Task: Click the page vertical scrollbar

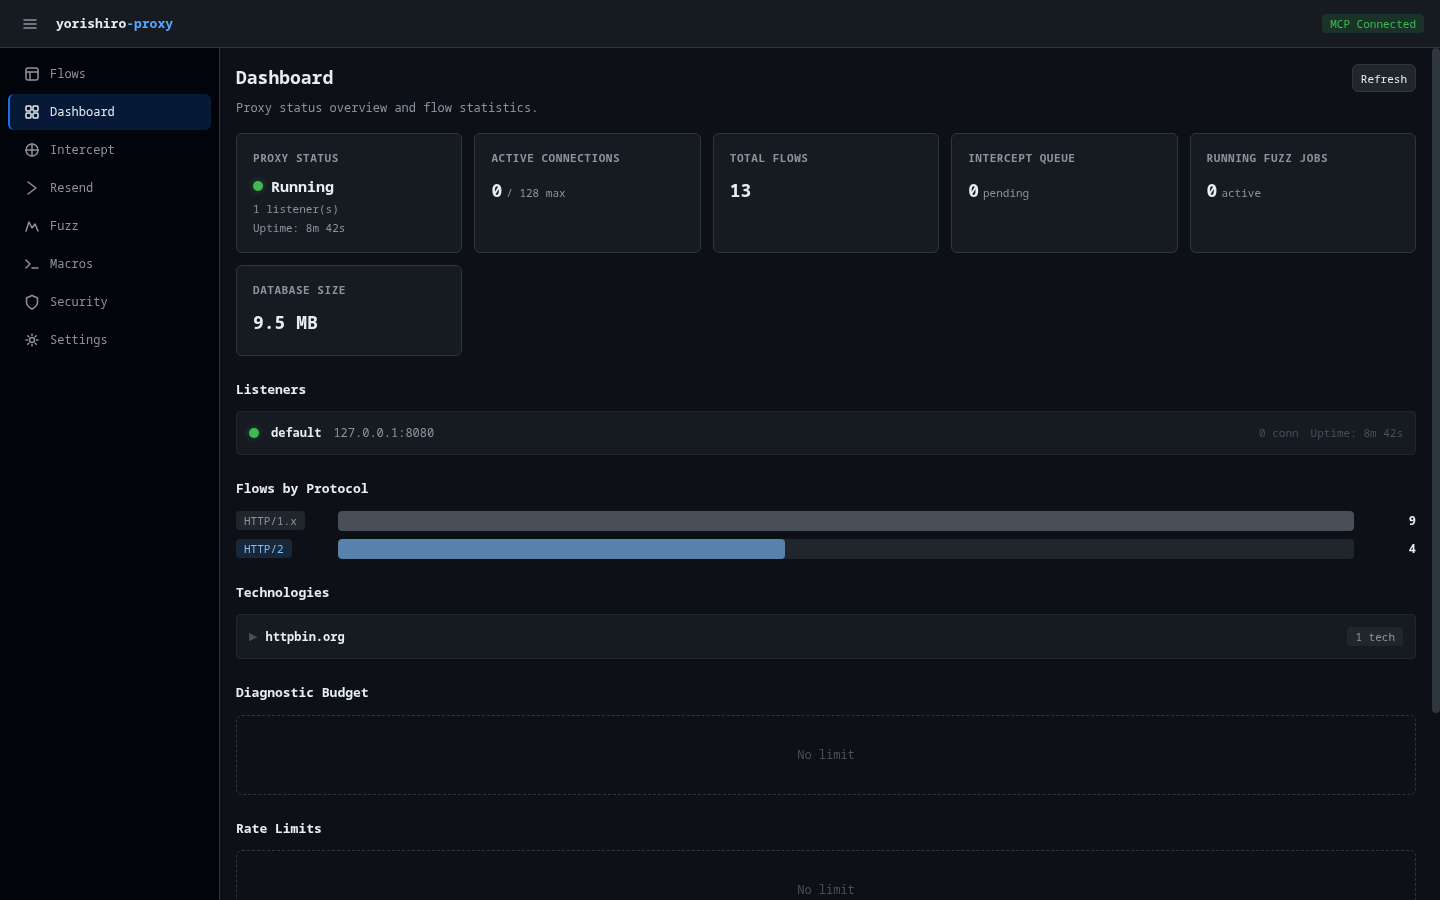Action: (1435, 380)
